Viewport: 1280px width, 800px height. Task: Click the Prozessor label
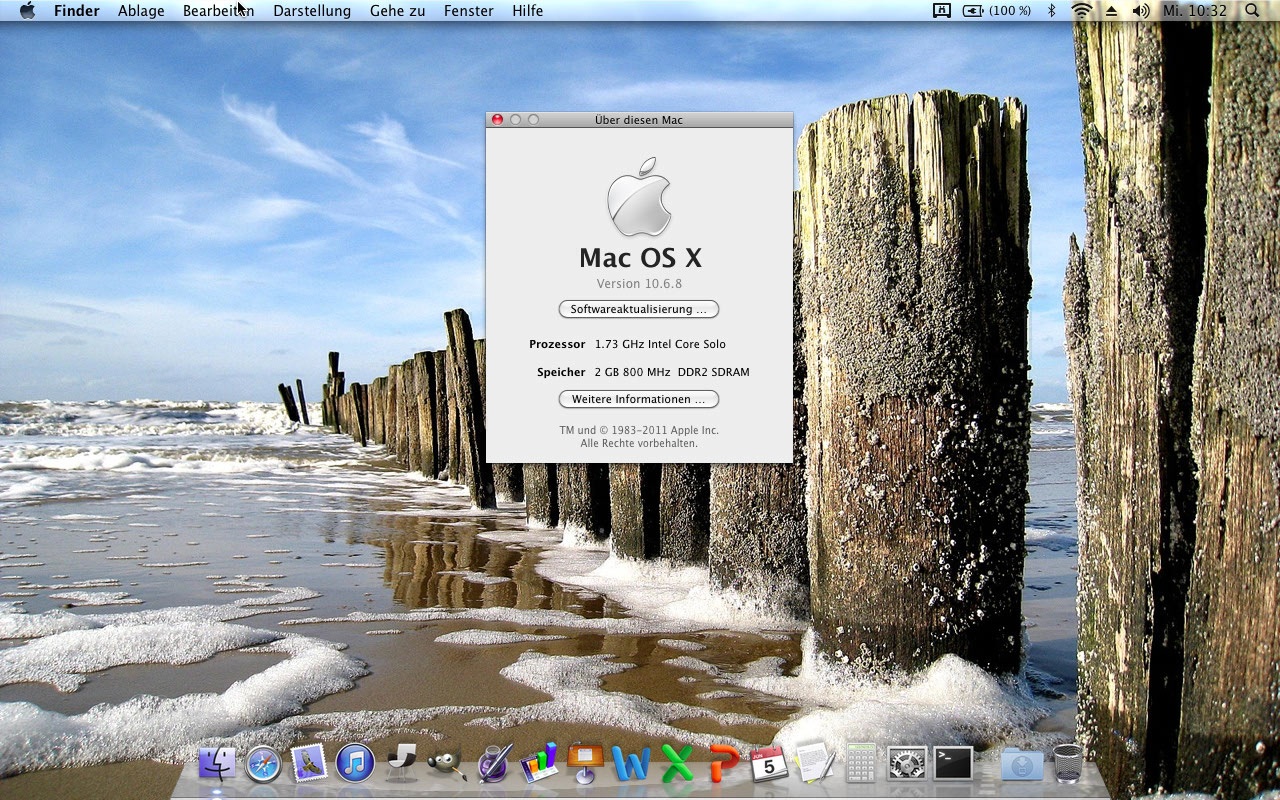pyautogui.click(x=557, y=344)
